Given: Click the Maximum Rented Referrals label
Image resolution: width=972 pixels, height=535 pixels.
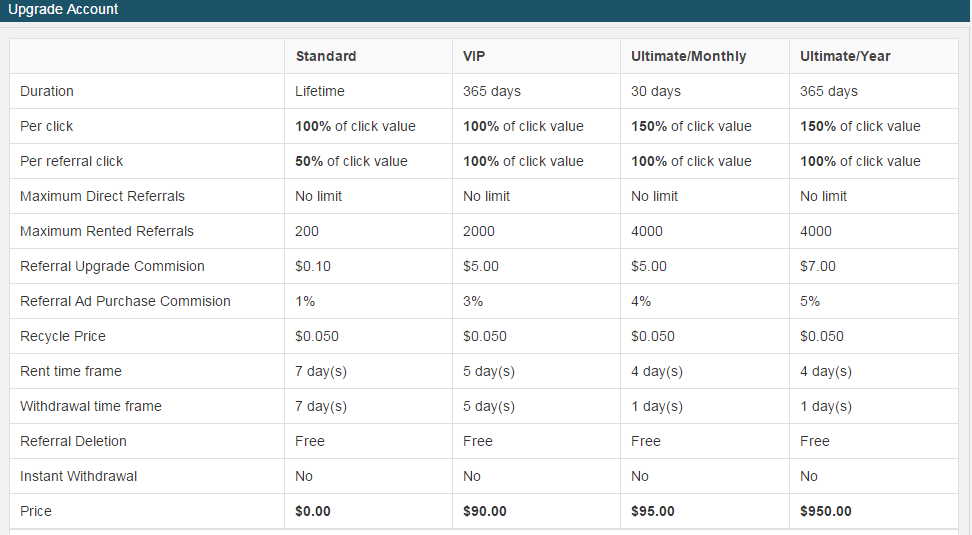Looking at the screenshot, I should 107,231.
